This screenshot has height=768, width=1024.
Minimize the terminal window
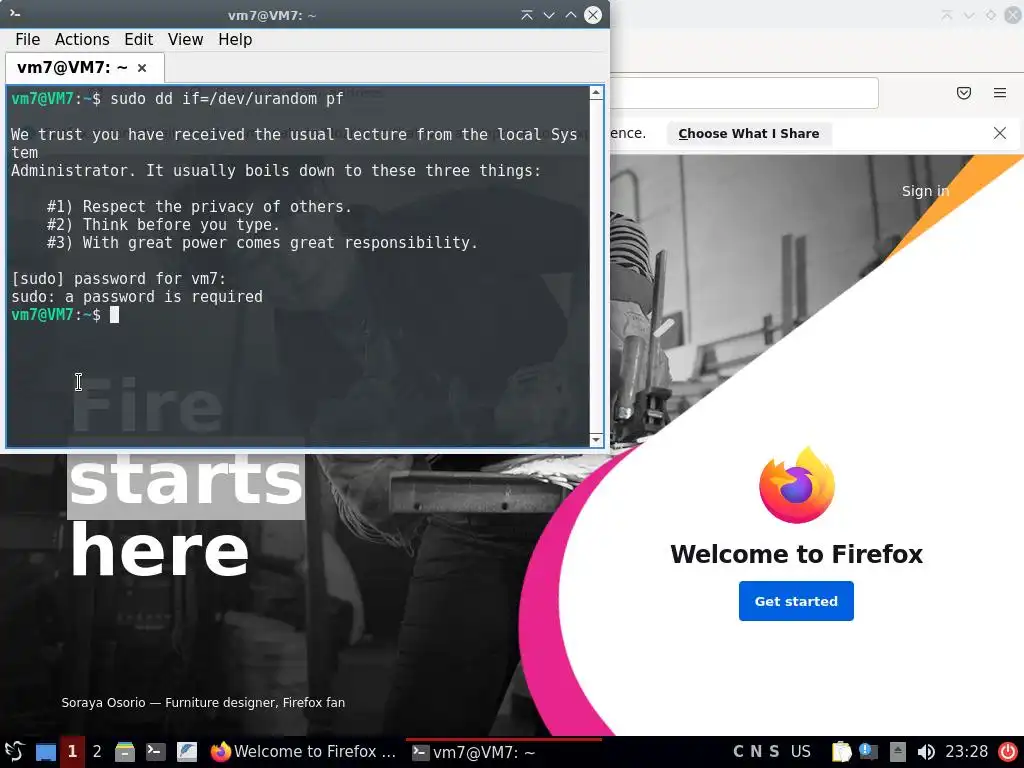pyautogui.click(x=549, y=15)
